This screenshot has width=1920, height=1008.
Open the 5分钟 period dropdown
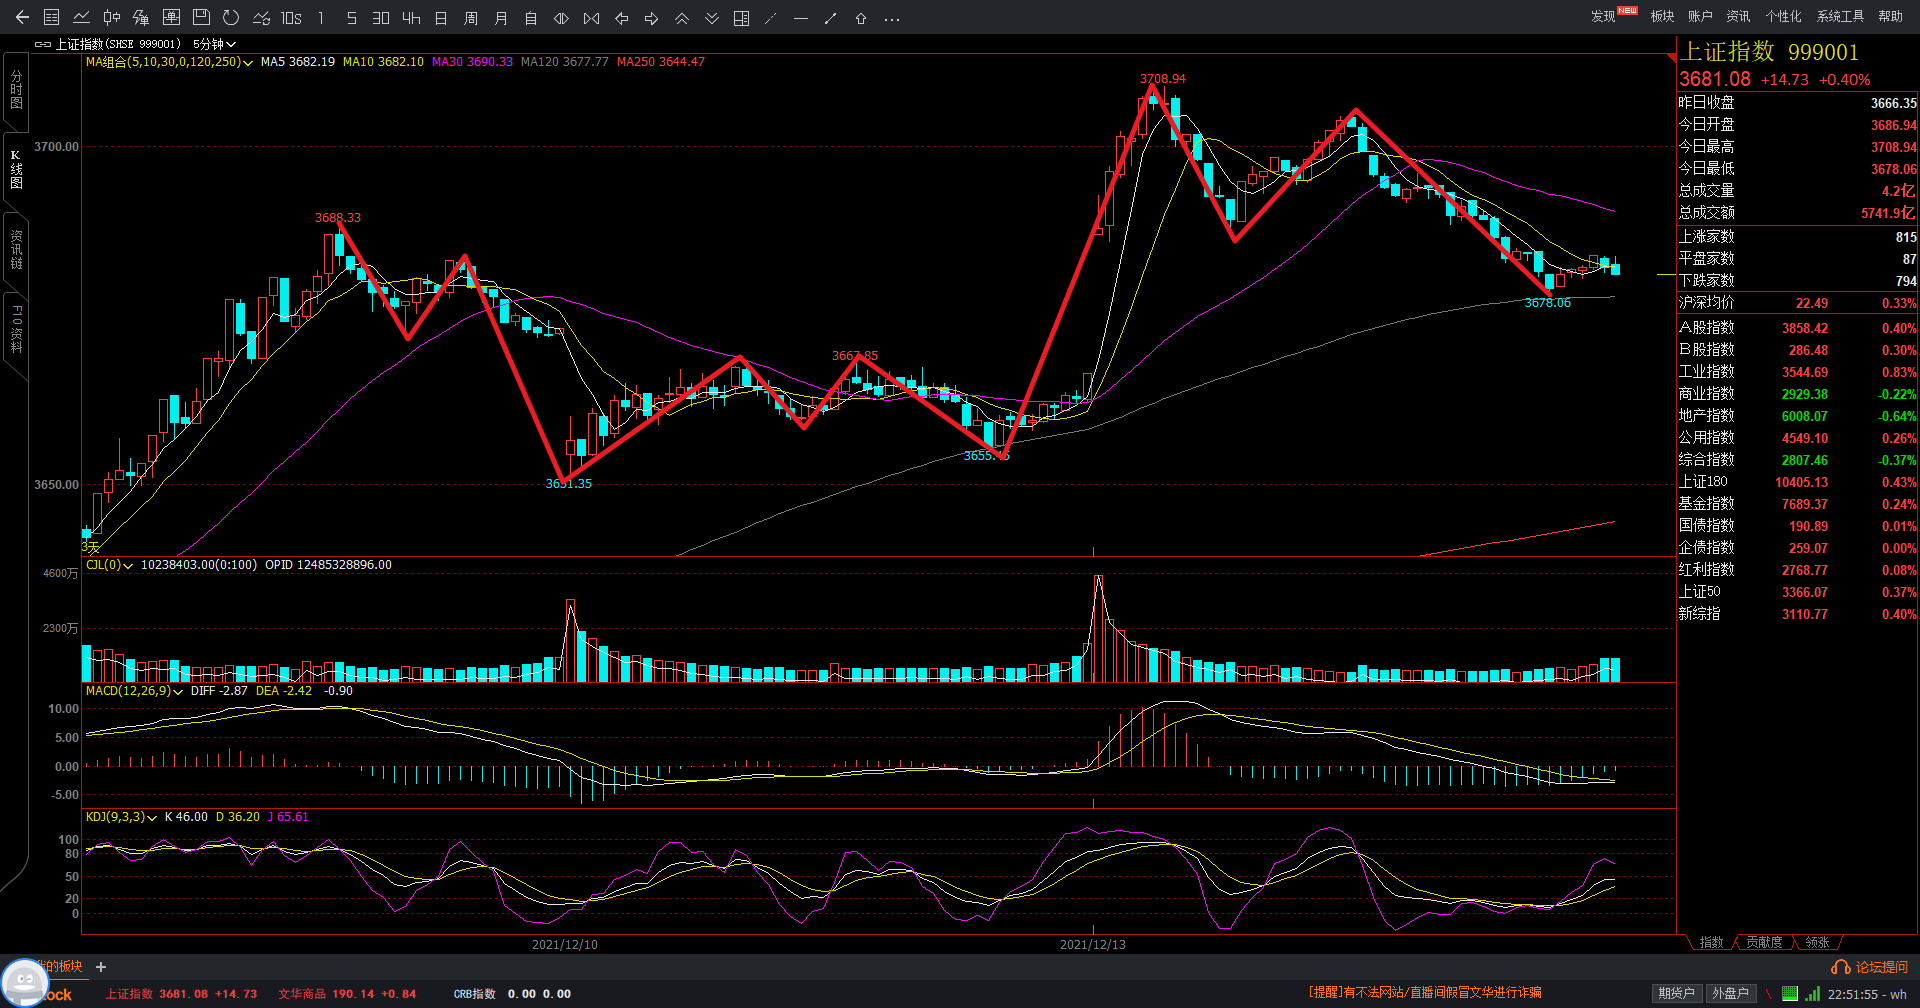(214, 44)
